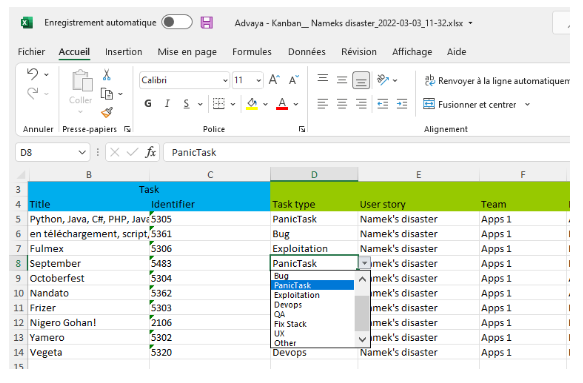Expand the borders dropdown arrow
This screenshot has height=383, width=583.
coord(233,104)
